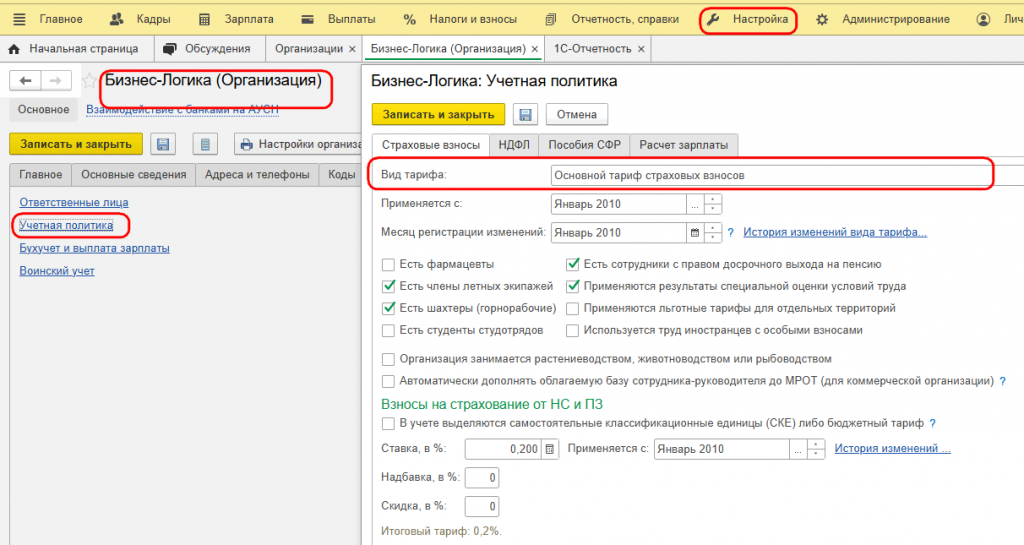Open the hamburger main menu icon
The height and width of the screenshot is (545, 1024).
[20, 19]
